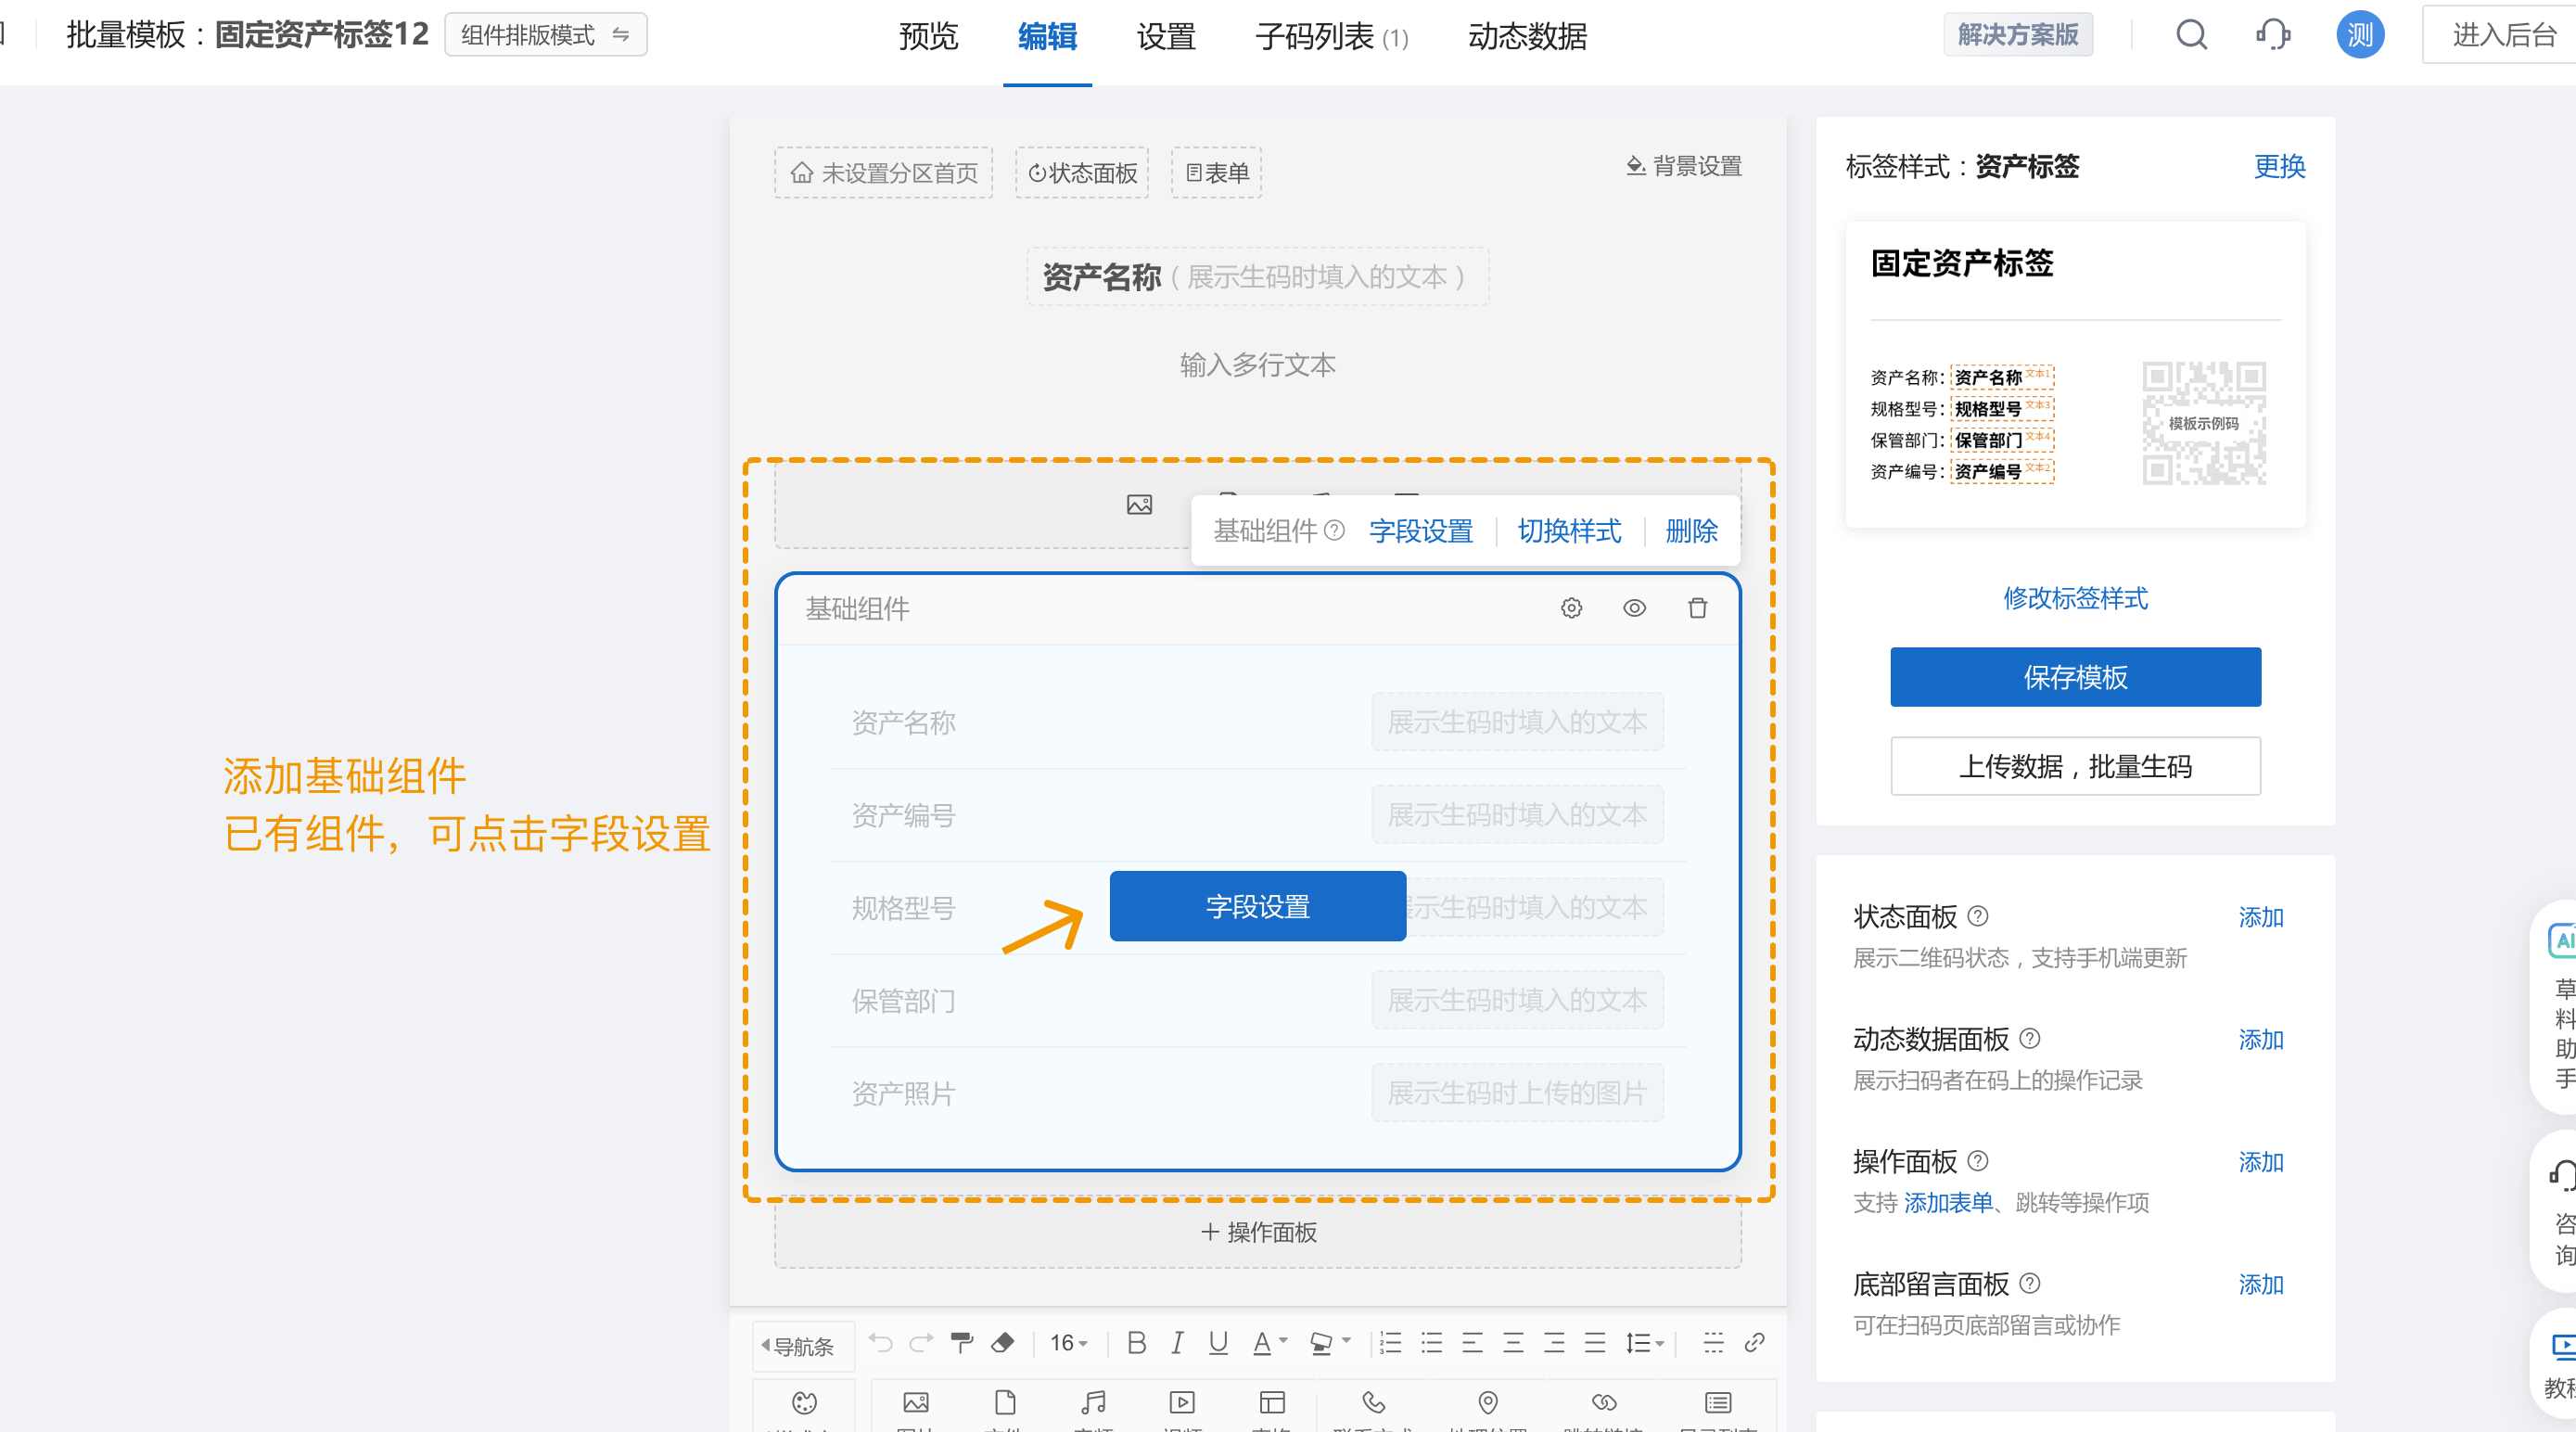Click the audio music note icon

pyautogui.click(x=1094, y=1402)
